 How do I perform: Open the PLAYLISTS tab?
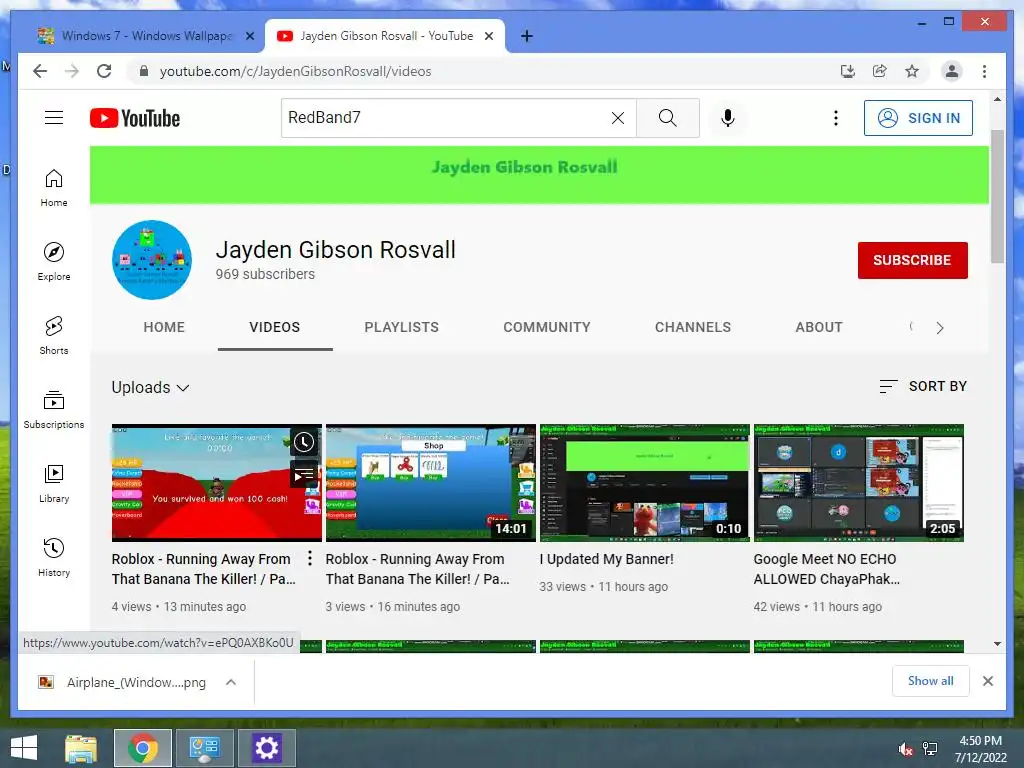(401, 327)
